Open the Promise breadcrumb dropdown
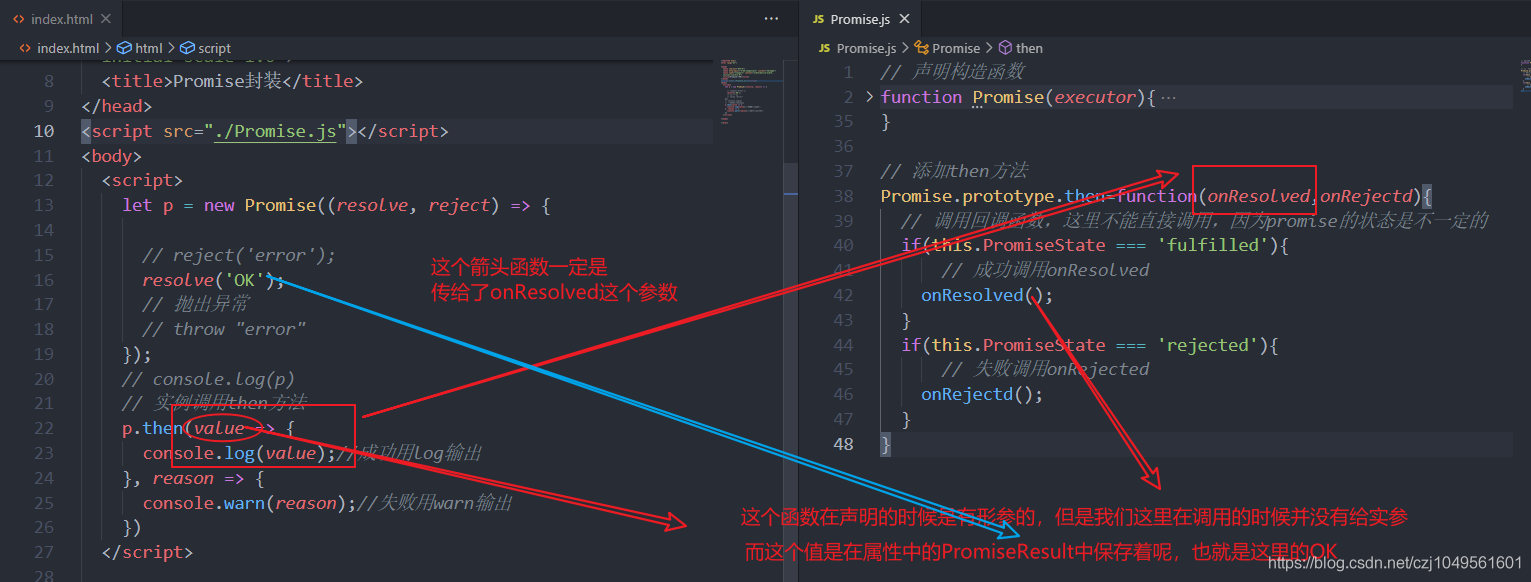 956,48
